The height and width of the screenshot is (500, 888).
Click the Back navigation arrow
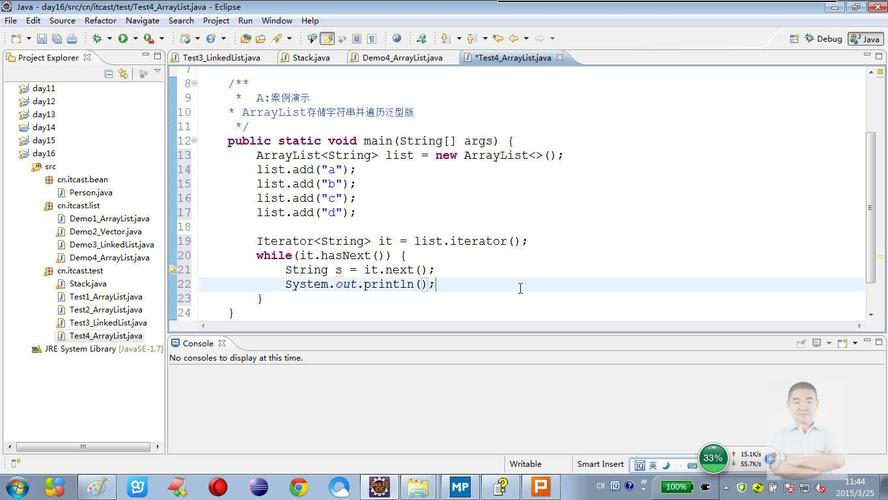tap(514, 39)
